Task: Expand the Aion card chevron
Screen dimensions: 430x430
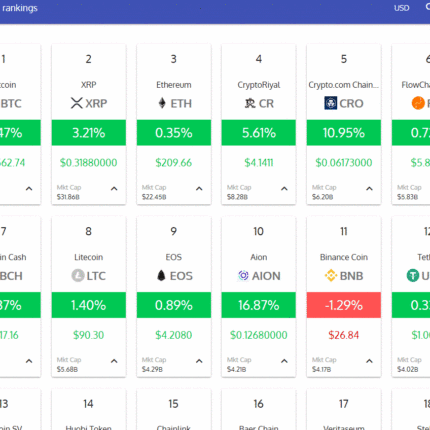Action: [x=284, y=361]
